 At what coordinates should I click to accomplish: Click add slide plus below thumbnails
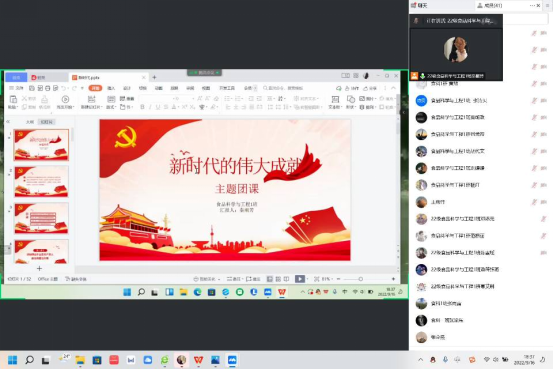point(39,268)
